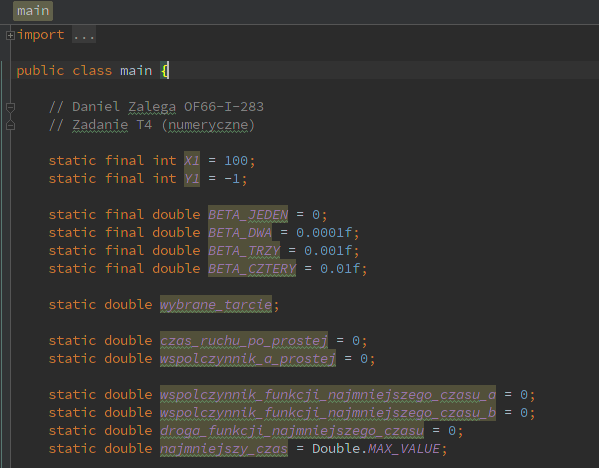
Task: Click the najmniejszy_czas variable
Action: click(224, 449)
